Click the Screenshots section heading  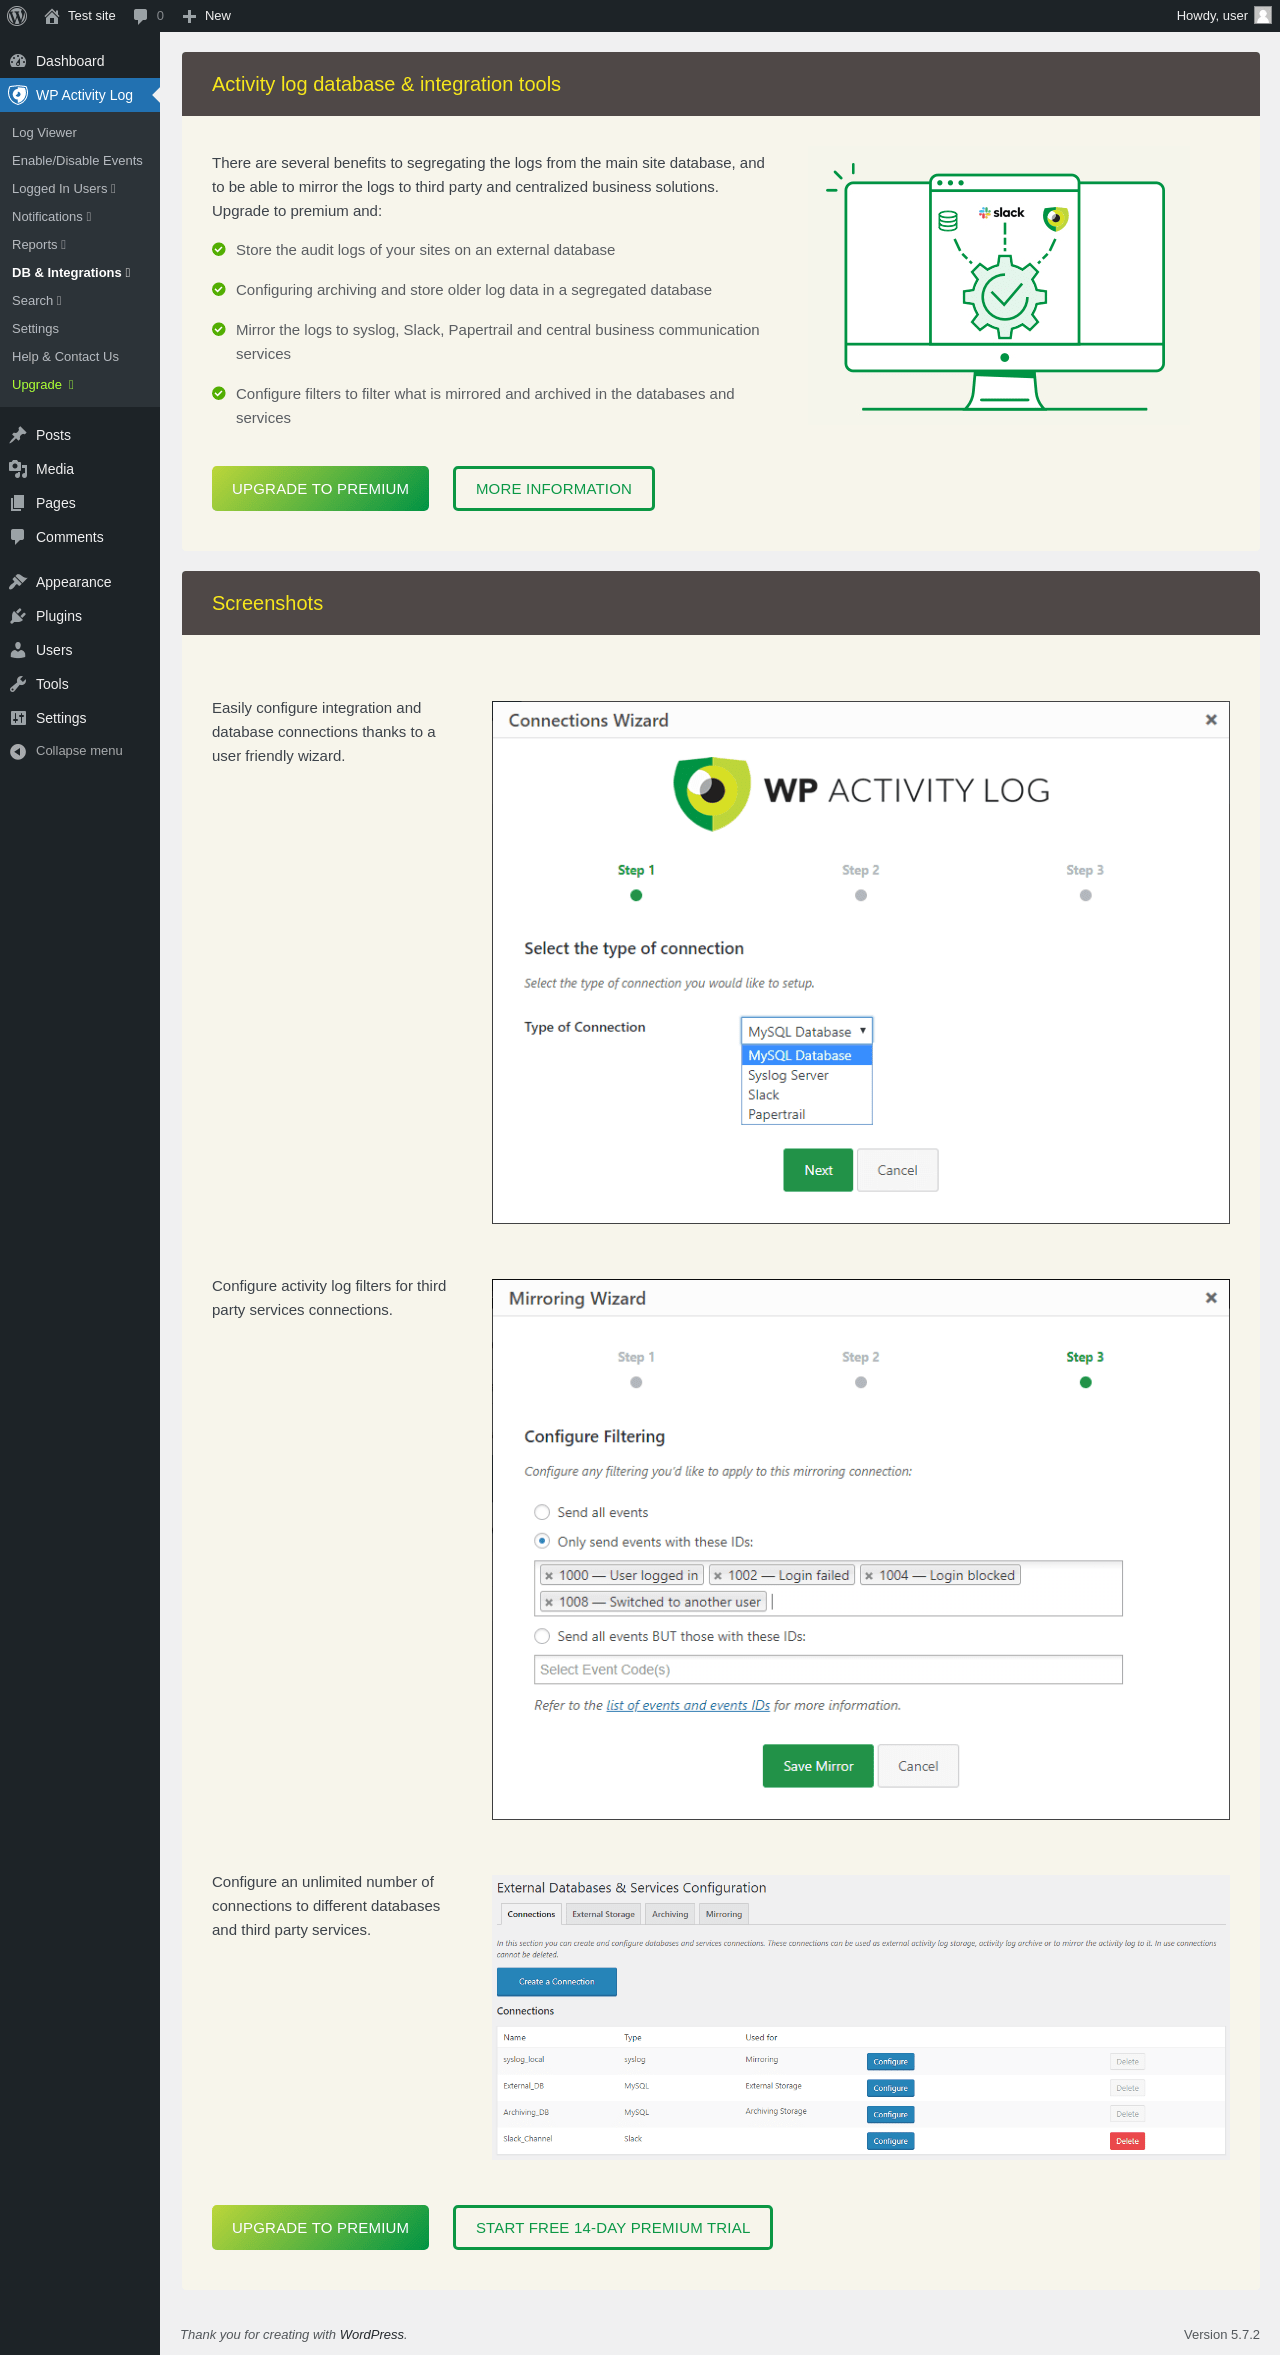[x=267, y=603]
